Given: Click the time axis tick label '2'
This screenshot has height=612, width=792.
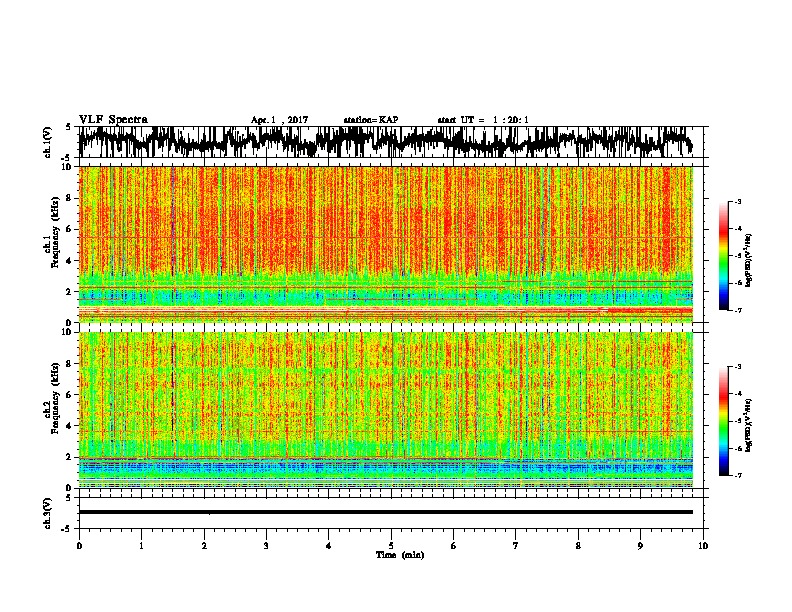Looking at the screenshot, I should (x=204, y=546).
